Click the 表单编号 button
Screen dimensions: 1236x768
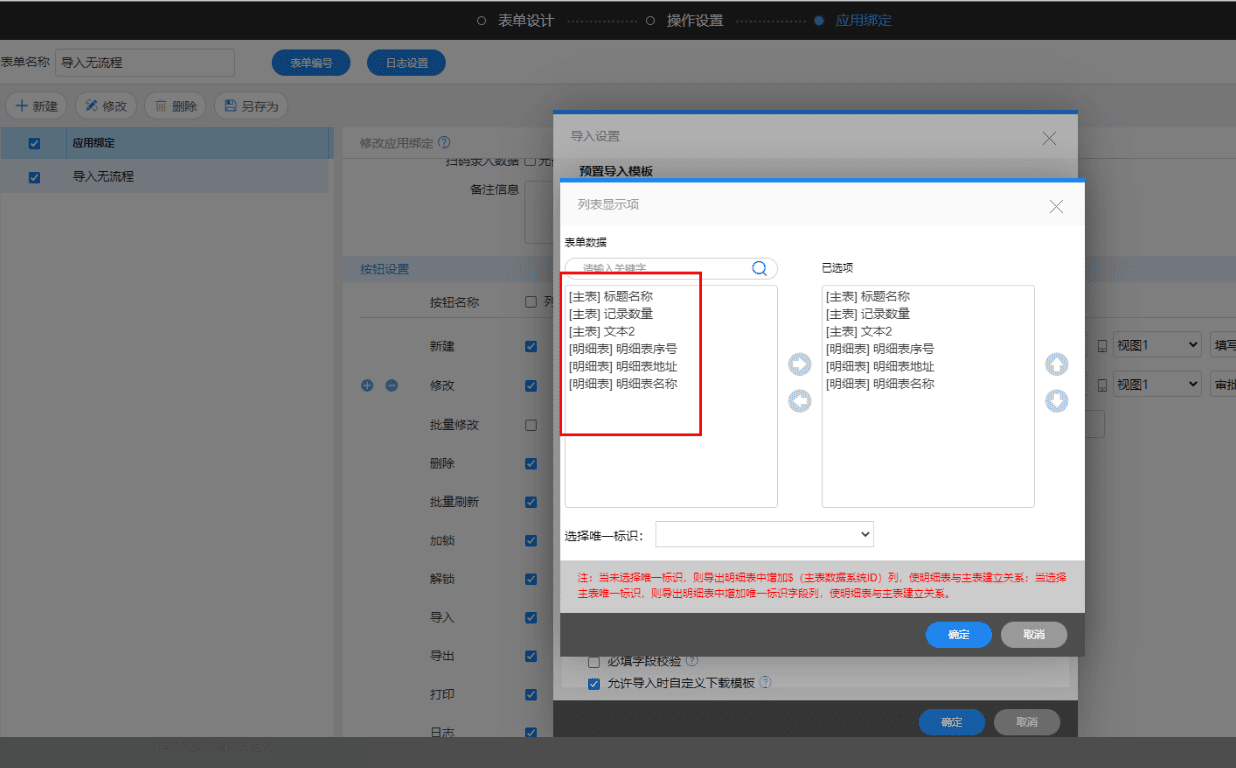tap(311, 63)
